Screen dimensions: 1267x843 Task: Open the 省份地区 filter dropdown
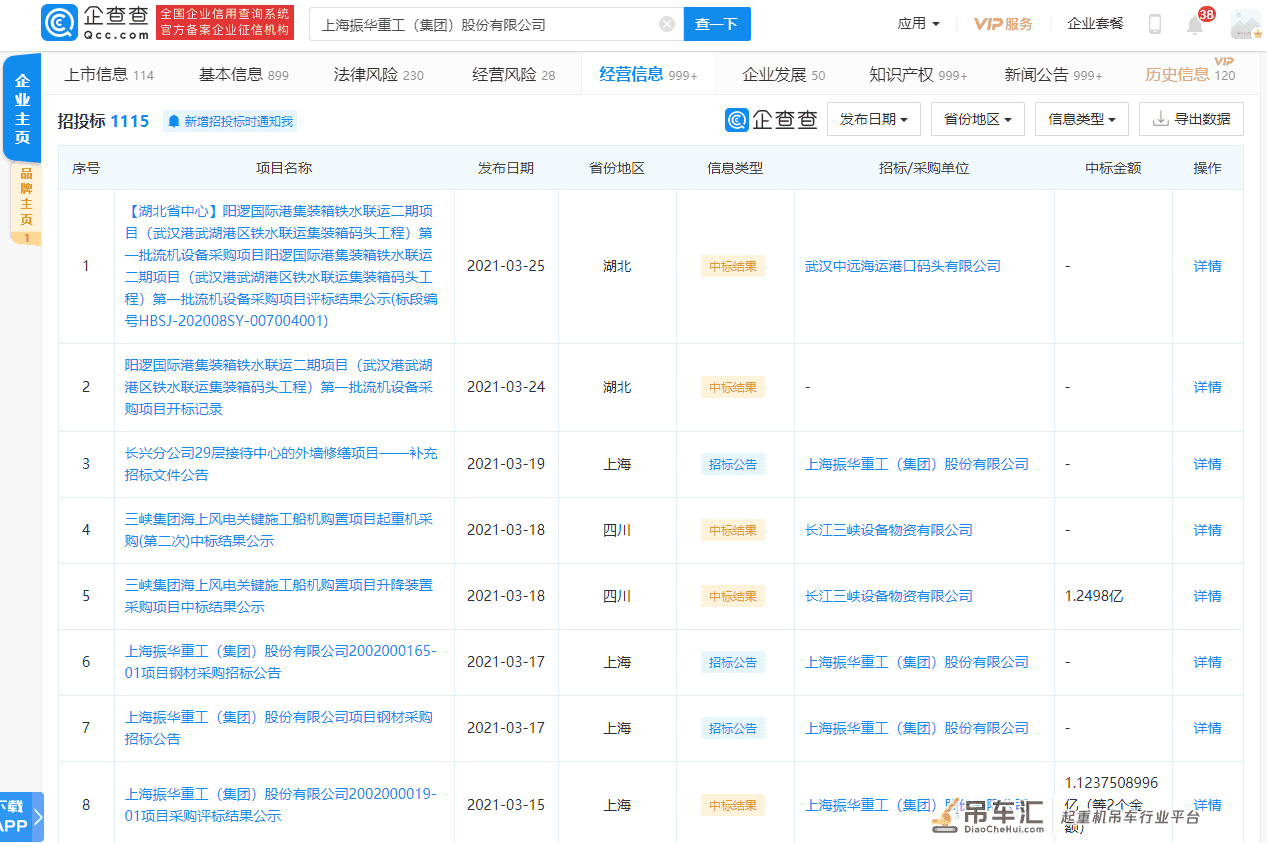978,119
